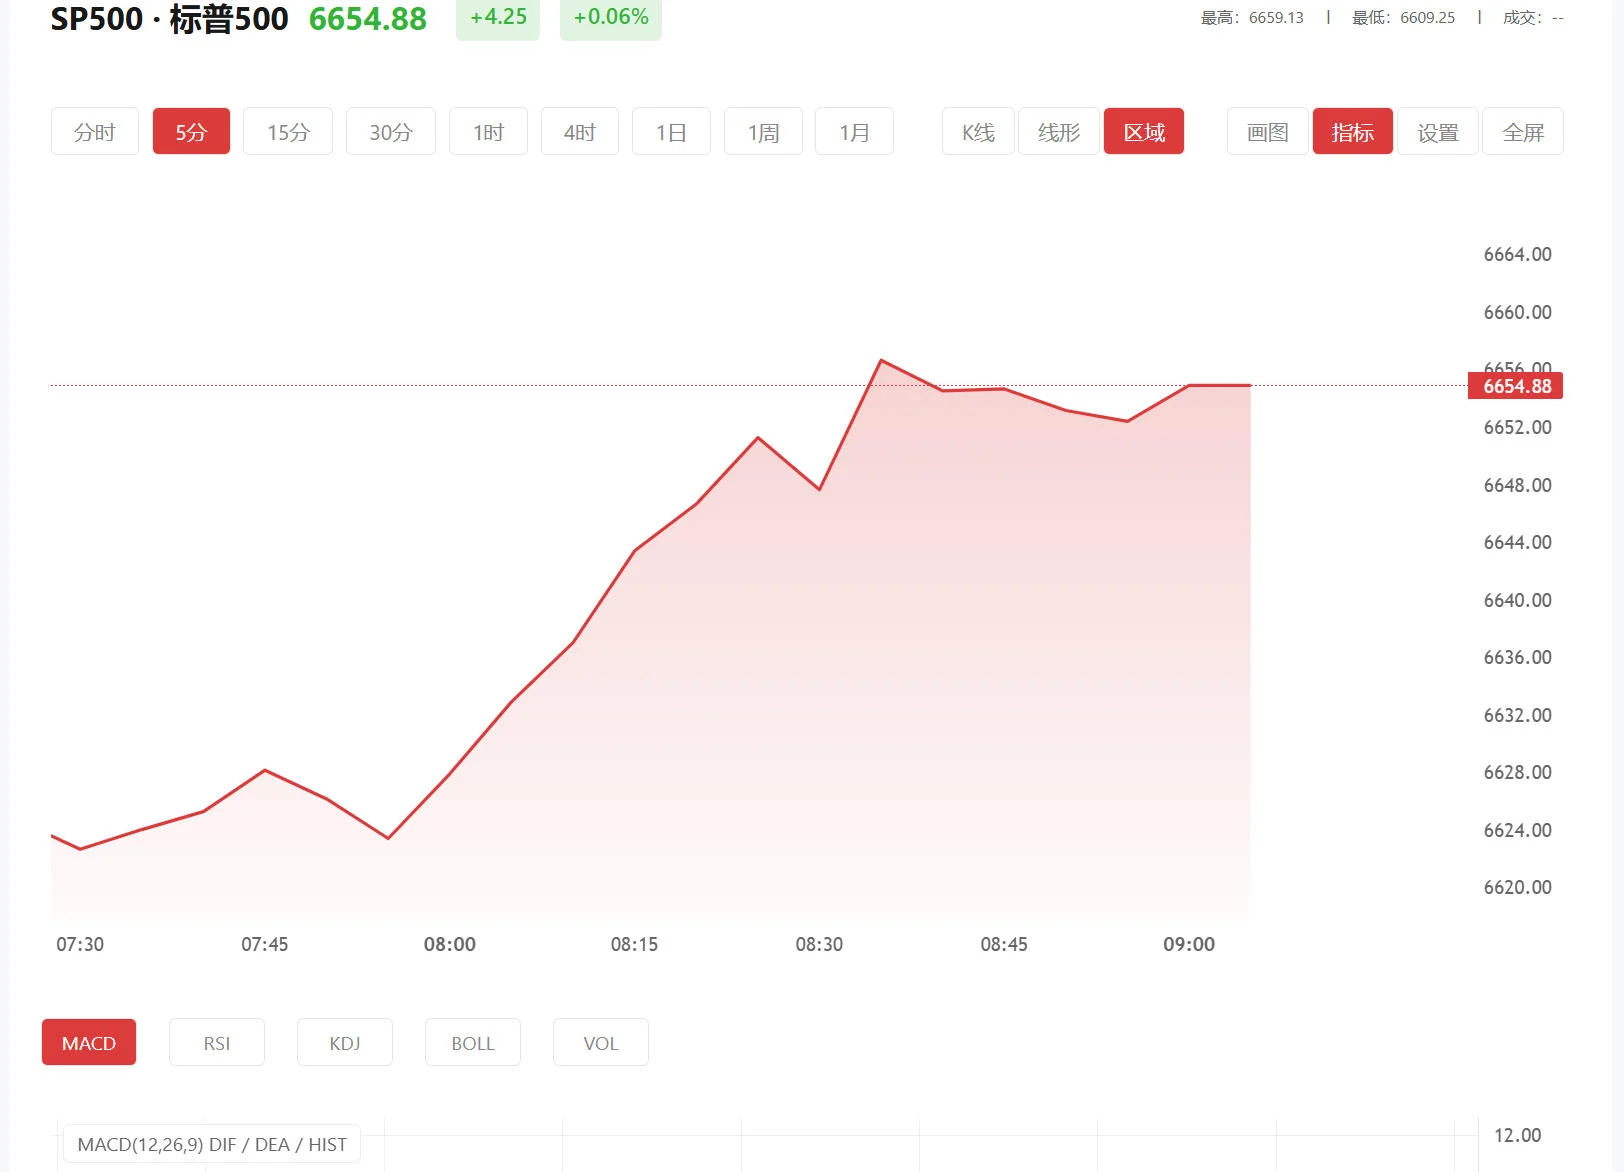Image resolution: width=1624 pixels, height=1172 pixels.
Task: Open the 画图 drawing tools
Action: click(1266, 131)
